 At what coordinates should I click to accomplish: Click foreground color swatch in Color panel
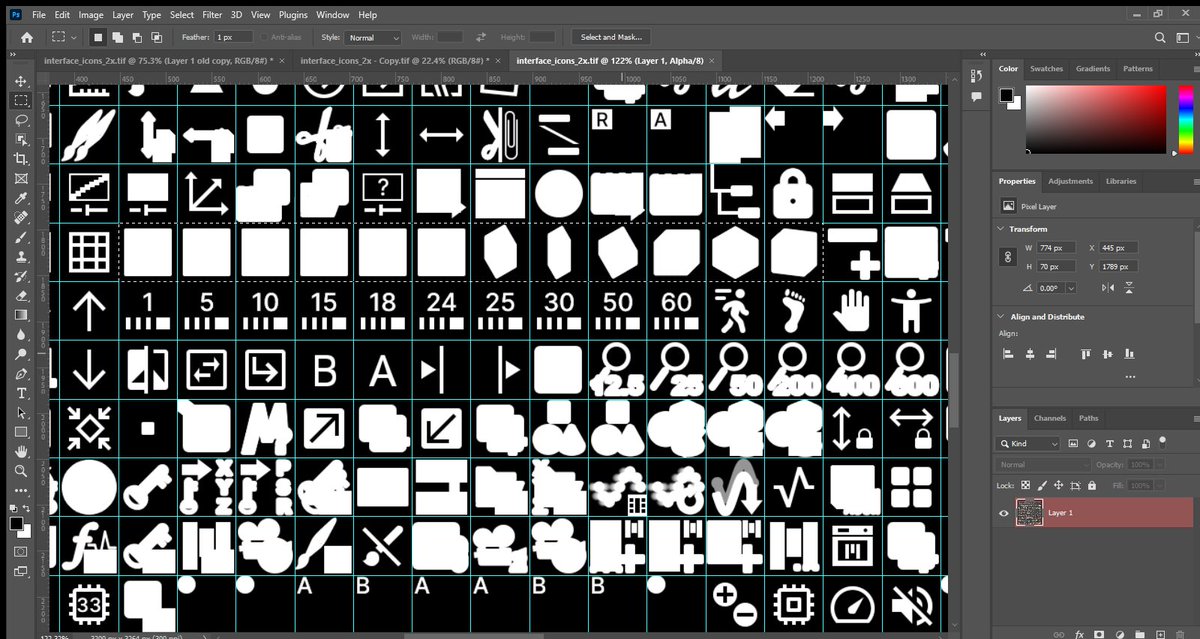coord(1005,95)
